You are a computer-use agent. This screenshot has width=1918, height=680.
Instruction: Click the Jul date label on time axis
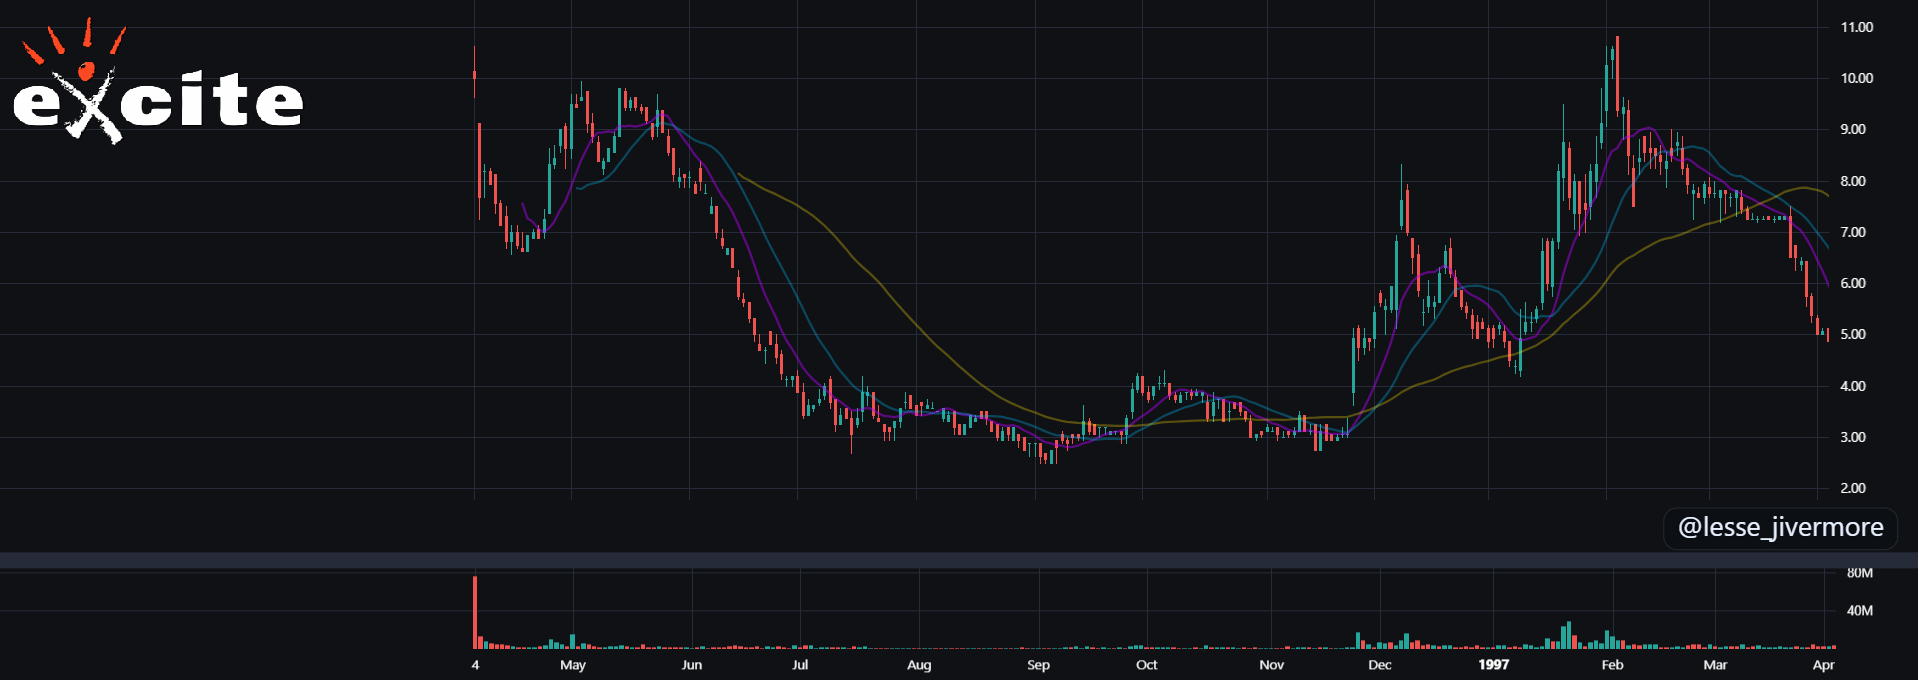tap(800, 665)
